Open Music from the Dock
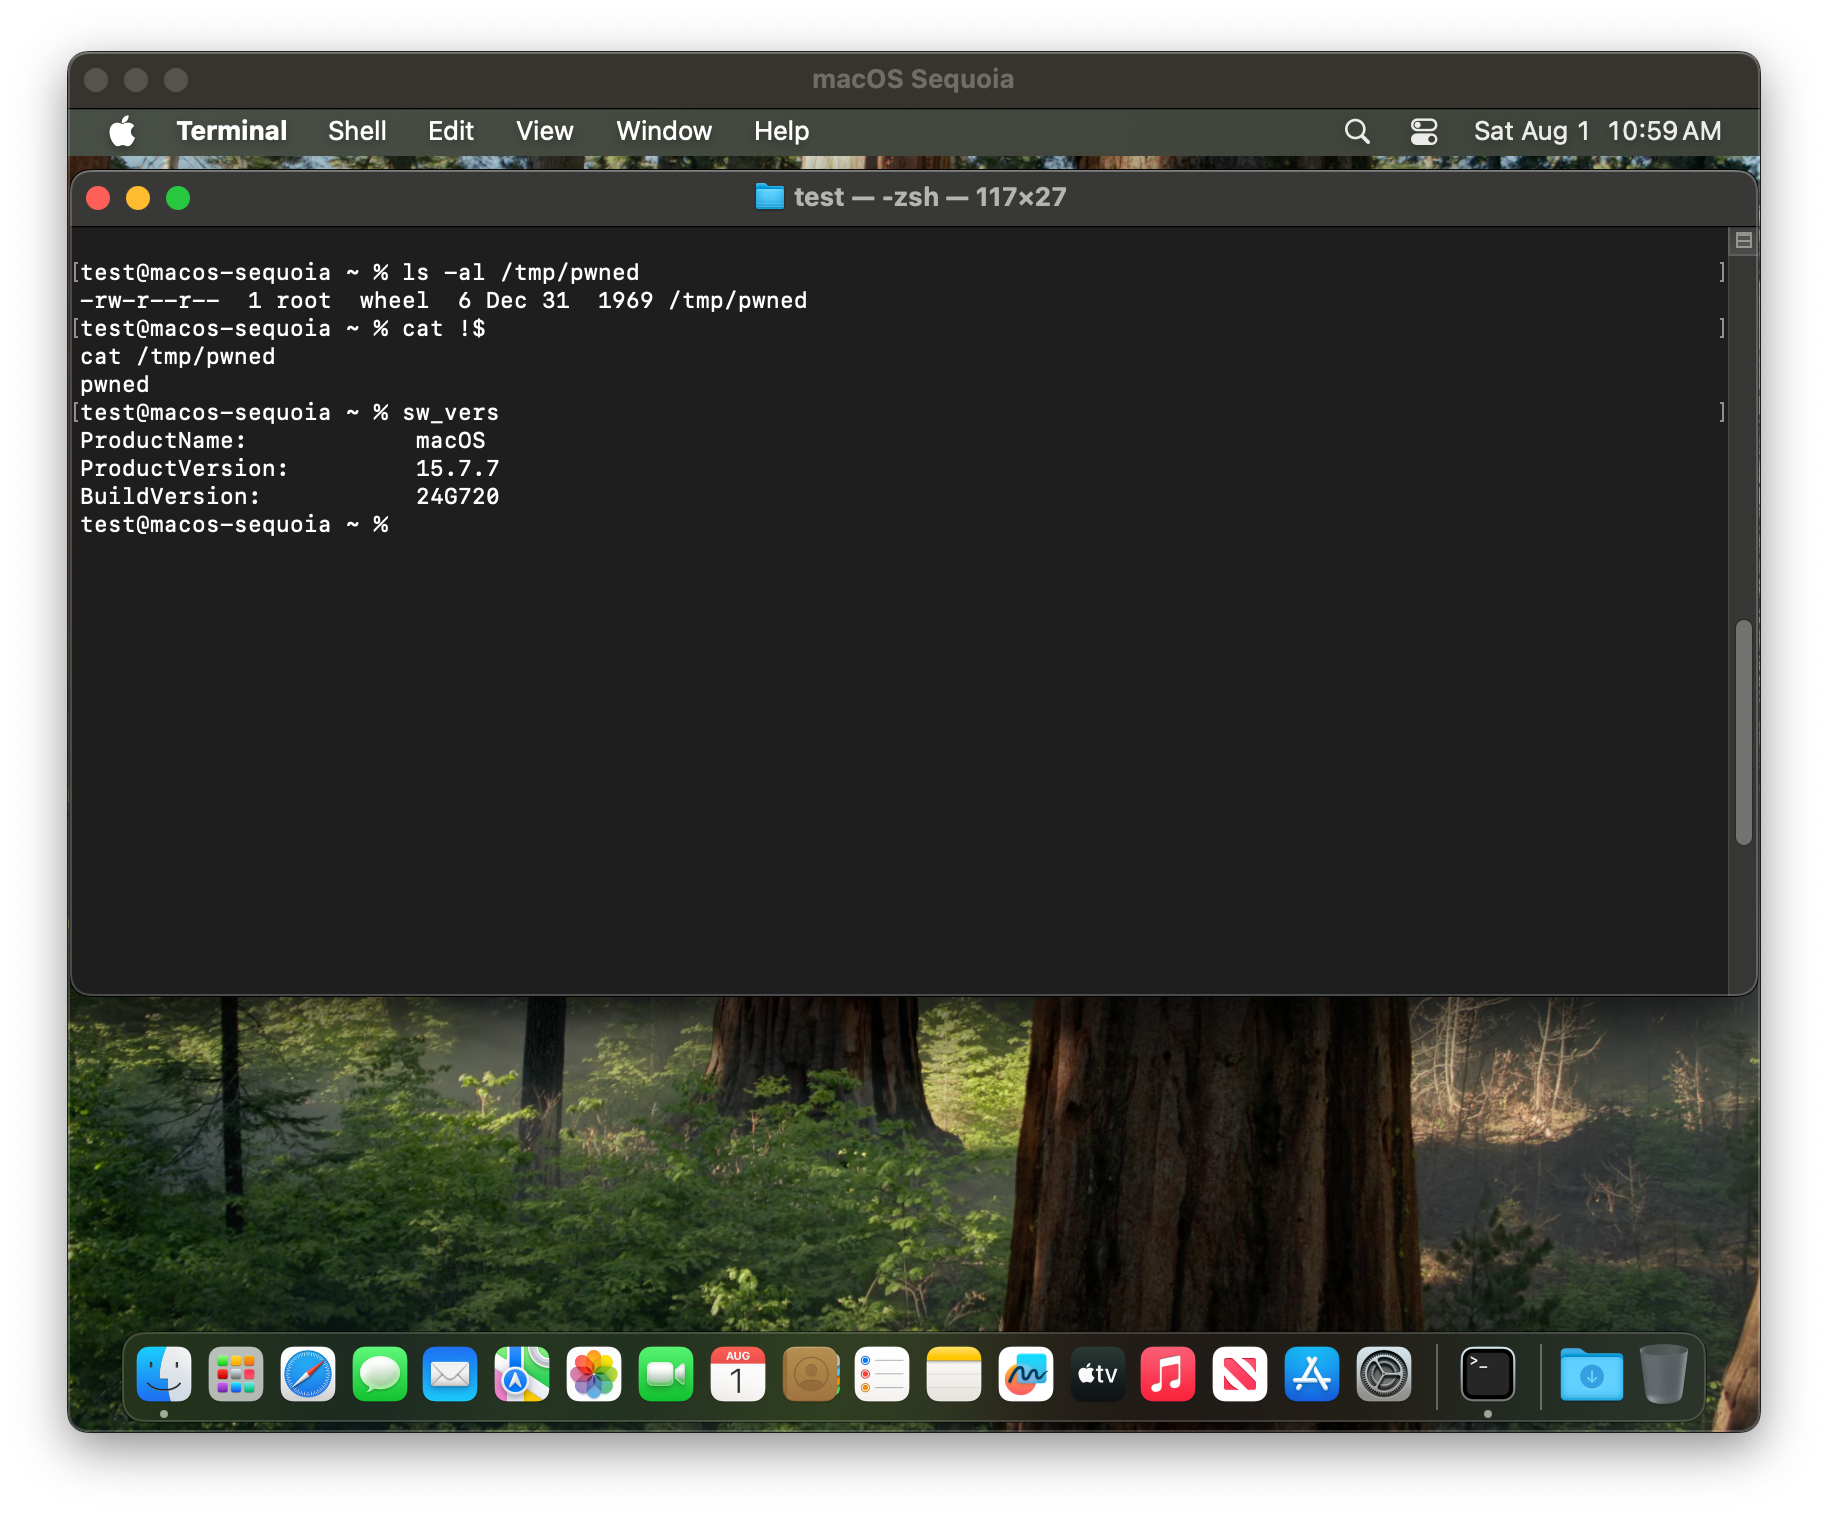Viewport: 1828px width, 1516px height. (x=1168, y=1374)
